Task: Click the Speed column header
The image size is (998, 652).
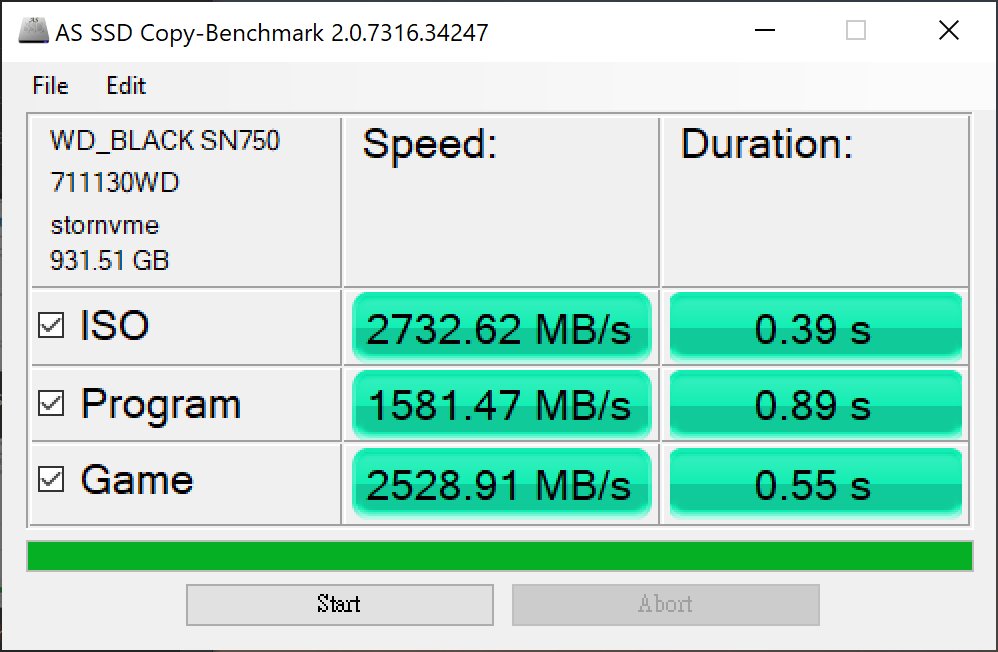Action: pyautogui.click(x=430, y=144)
